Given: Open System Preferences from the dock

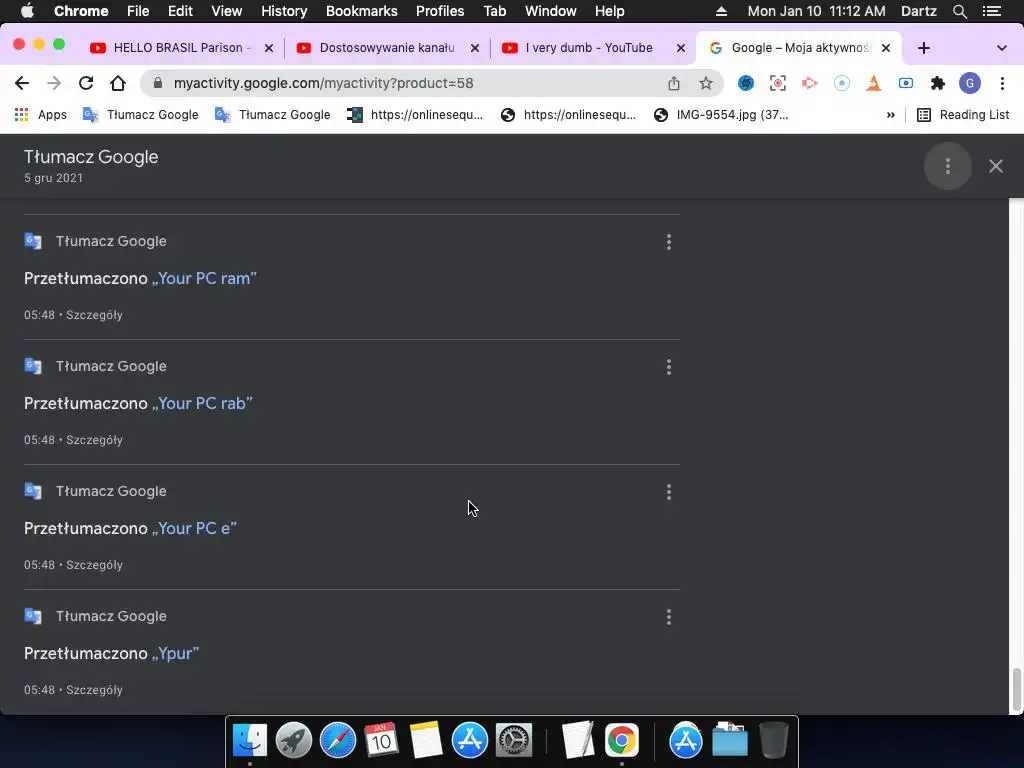Looking at the screenshot, I should point(514,740).
